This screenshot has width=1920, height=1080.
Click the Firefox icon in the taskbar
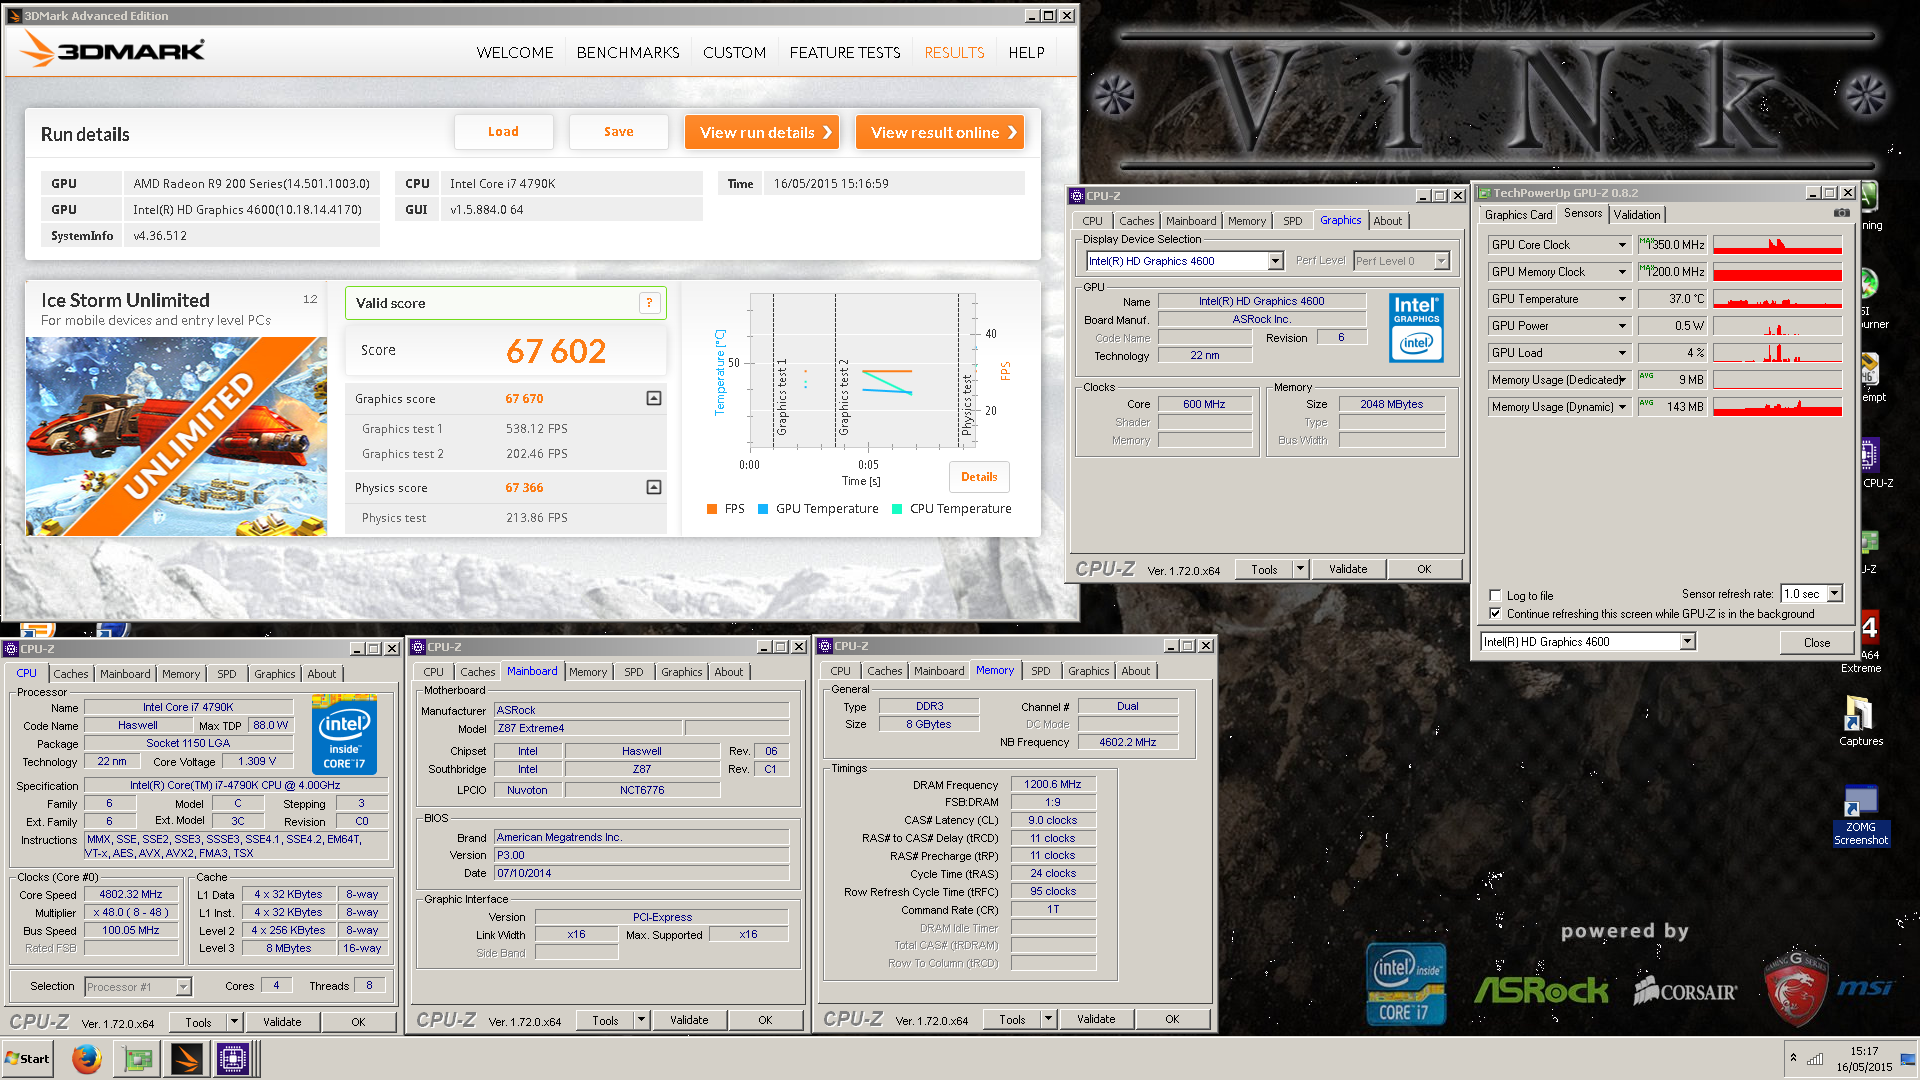tap(87, 1058)
